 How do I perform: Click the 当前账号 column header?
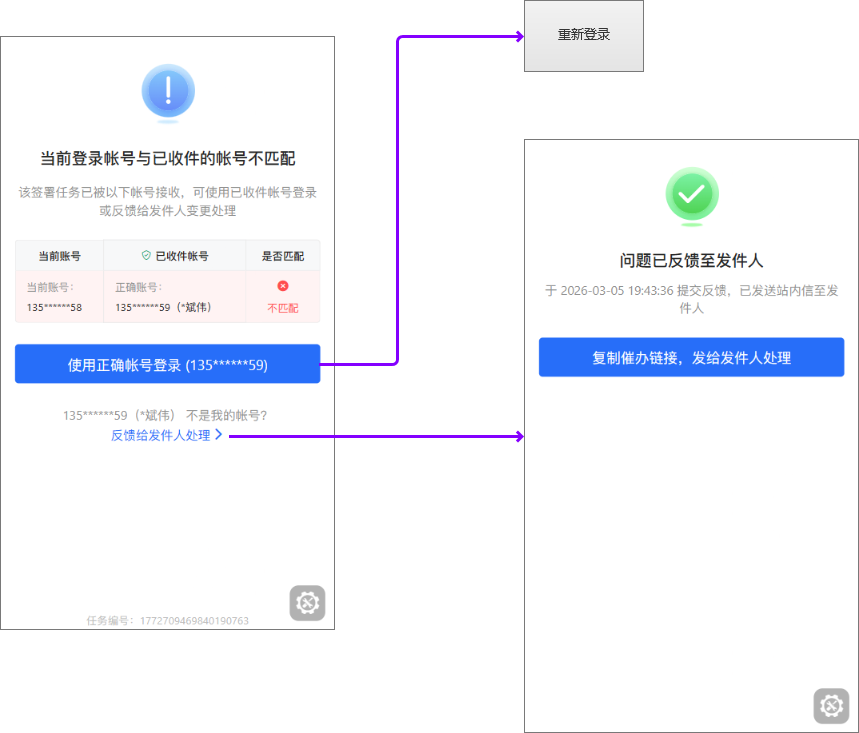tap(59, 256)
